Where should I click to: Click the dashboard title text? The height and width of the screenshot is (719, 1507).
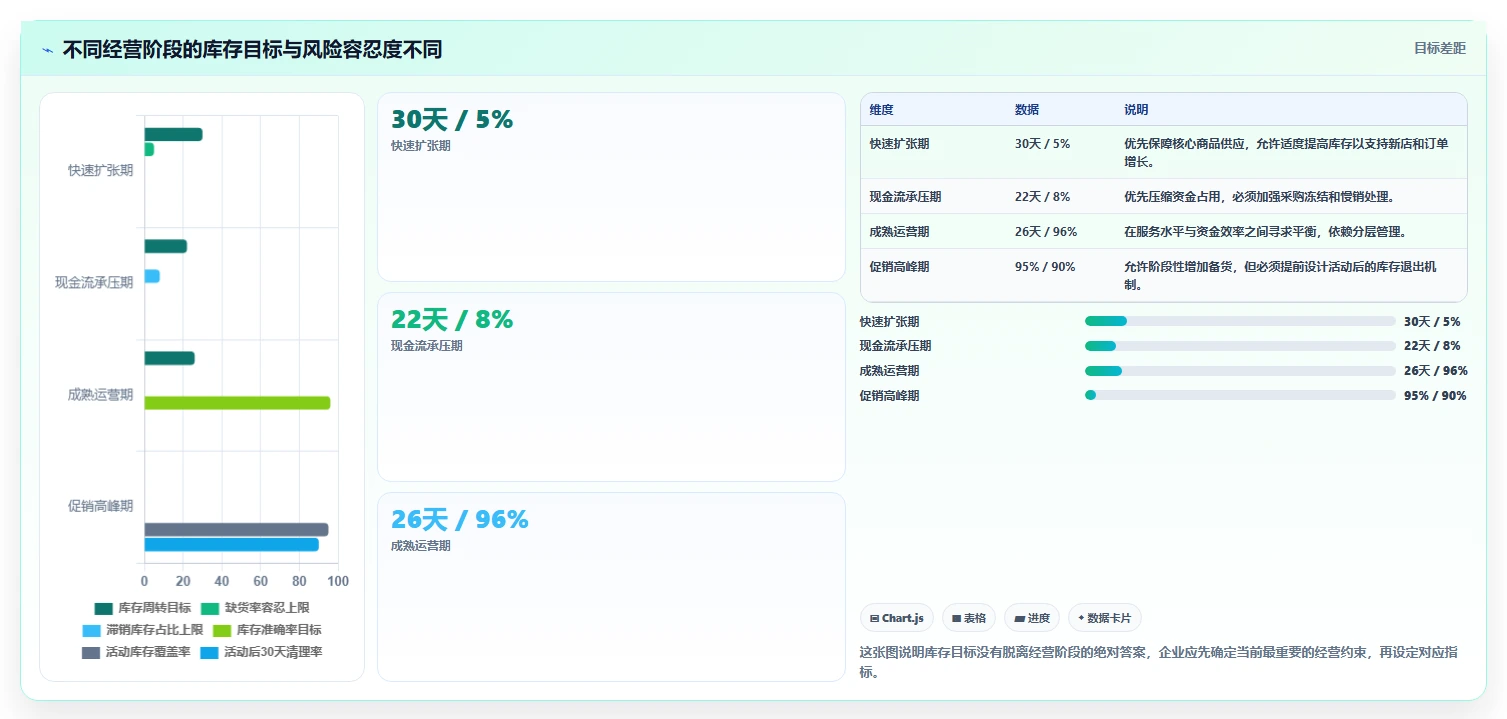tap(252, 50)
